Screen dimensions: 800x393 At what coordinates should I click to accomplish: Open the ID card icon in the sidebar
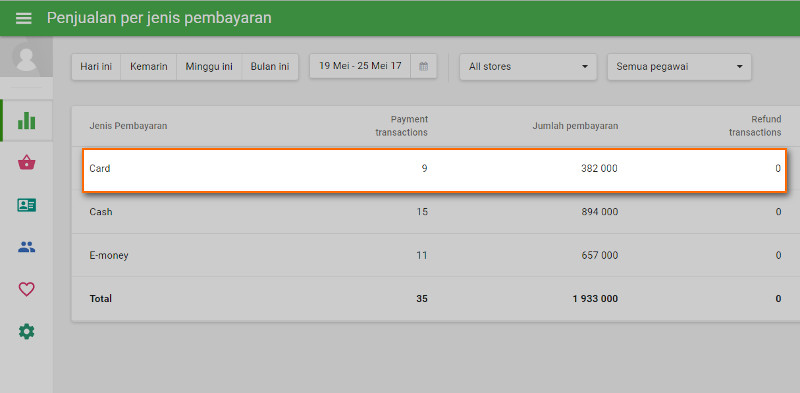click(27, 205)
